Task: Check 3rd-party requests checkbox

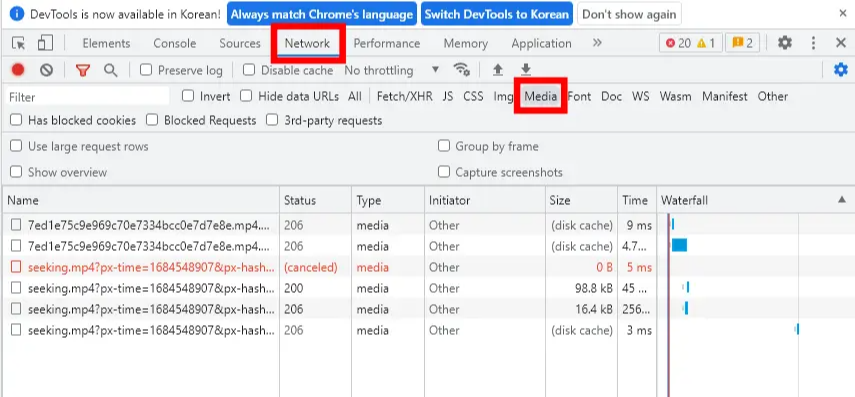Action: [272, 120]
